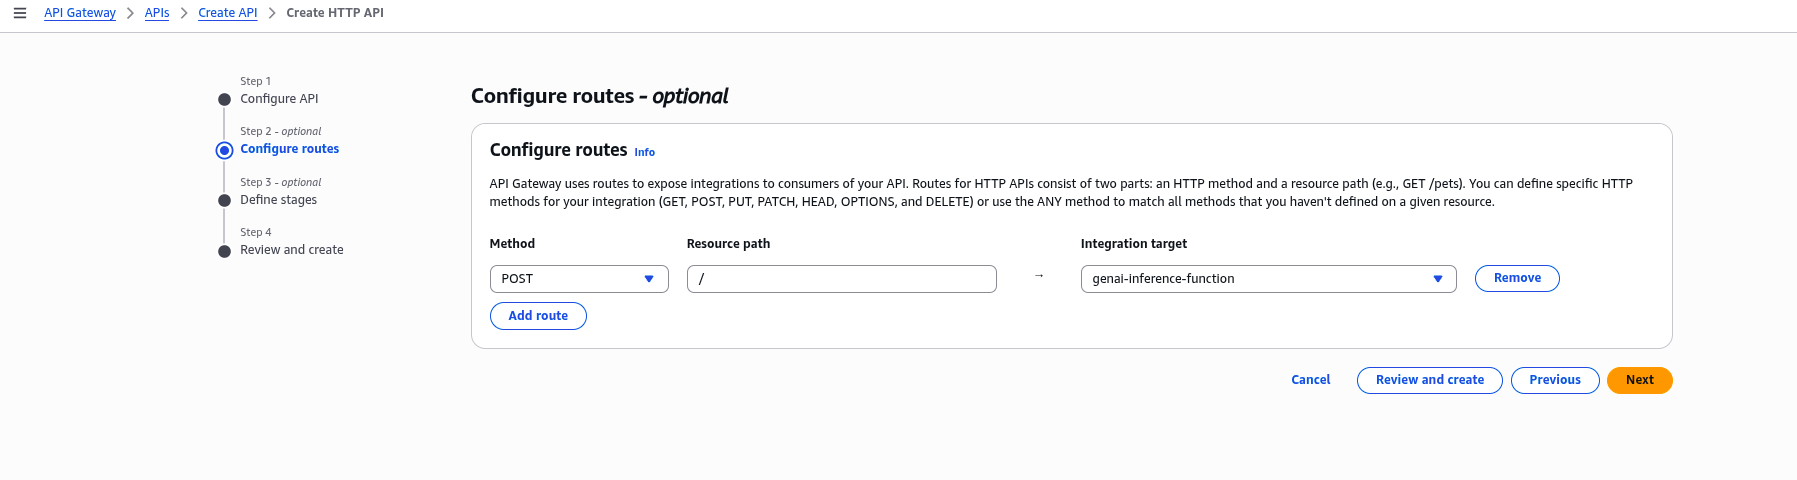Click the Integration target dropdown arrow
Screen dimensions: 1797x480
(1438, 279)
